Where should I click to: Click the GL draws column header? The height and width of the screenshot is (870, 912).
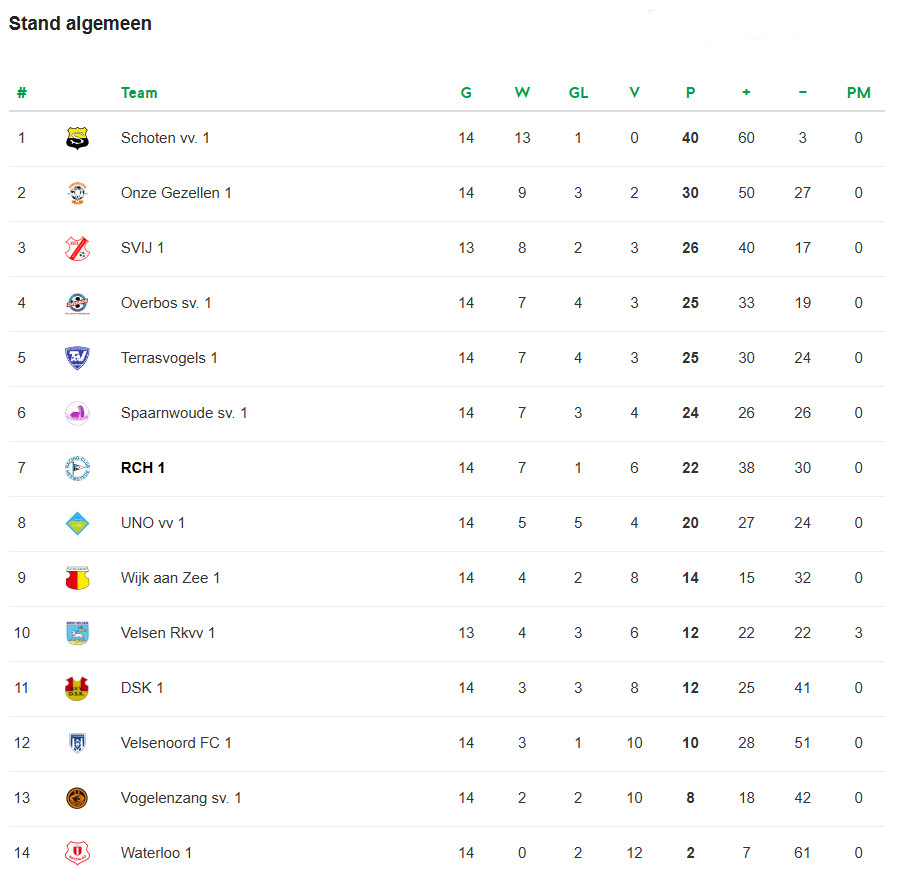[x=578, y=93]
